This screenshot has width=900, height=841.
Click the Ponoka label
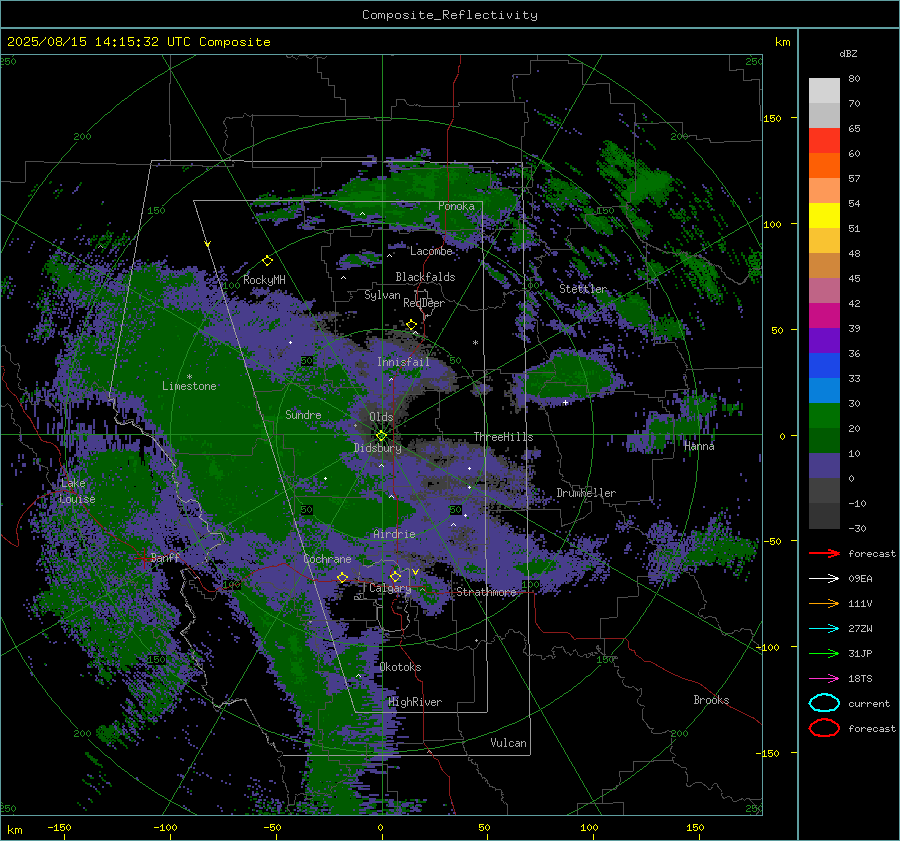(x=456, y=206)
